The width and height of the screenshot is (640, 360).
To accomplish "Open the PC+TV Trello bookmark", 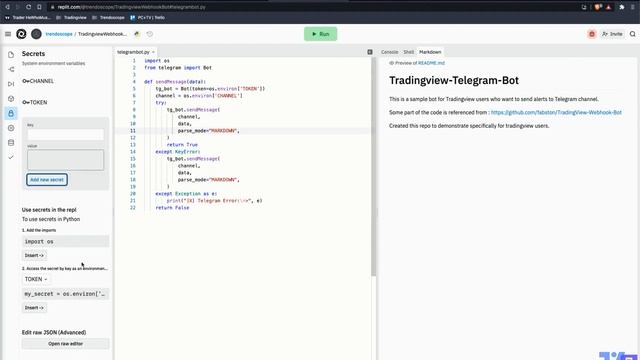I will click(147, 18).
